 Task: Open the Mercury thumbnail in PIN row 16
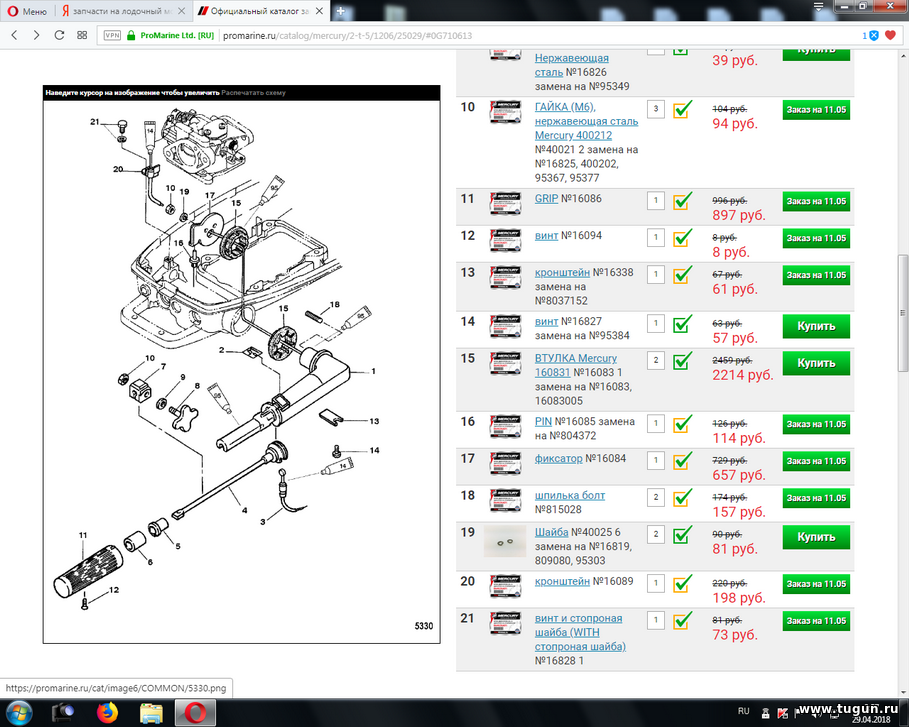tap(505, 427)
